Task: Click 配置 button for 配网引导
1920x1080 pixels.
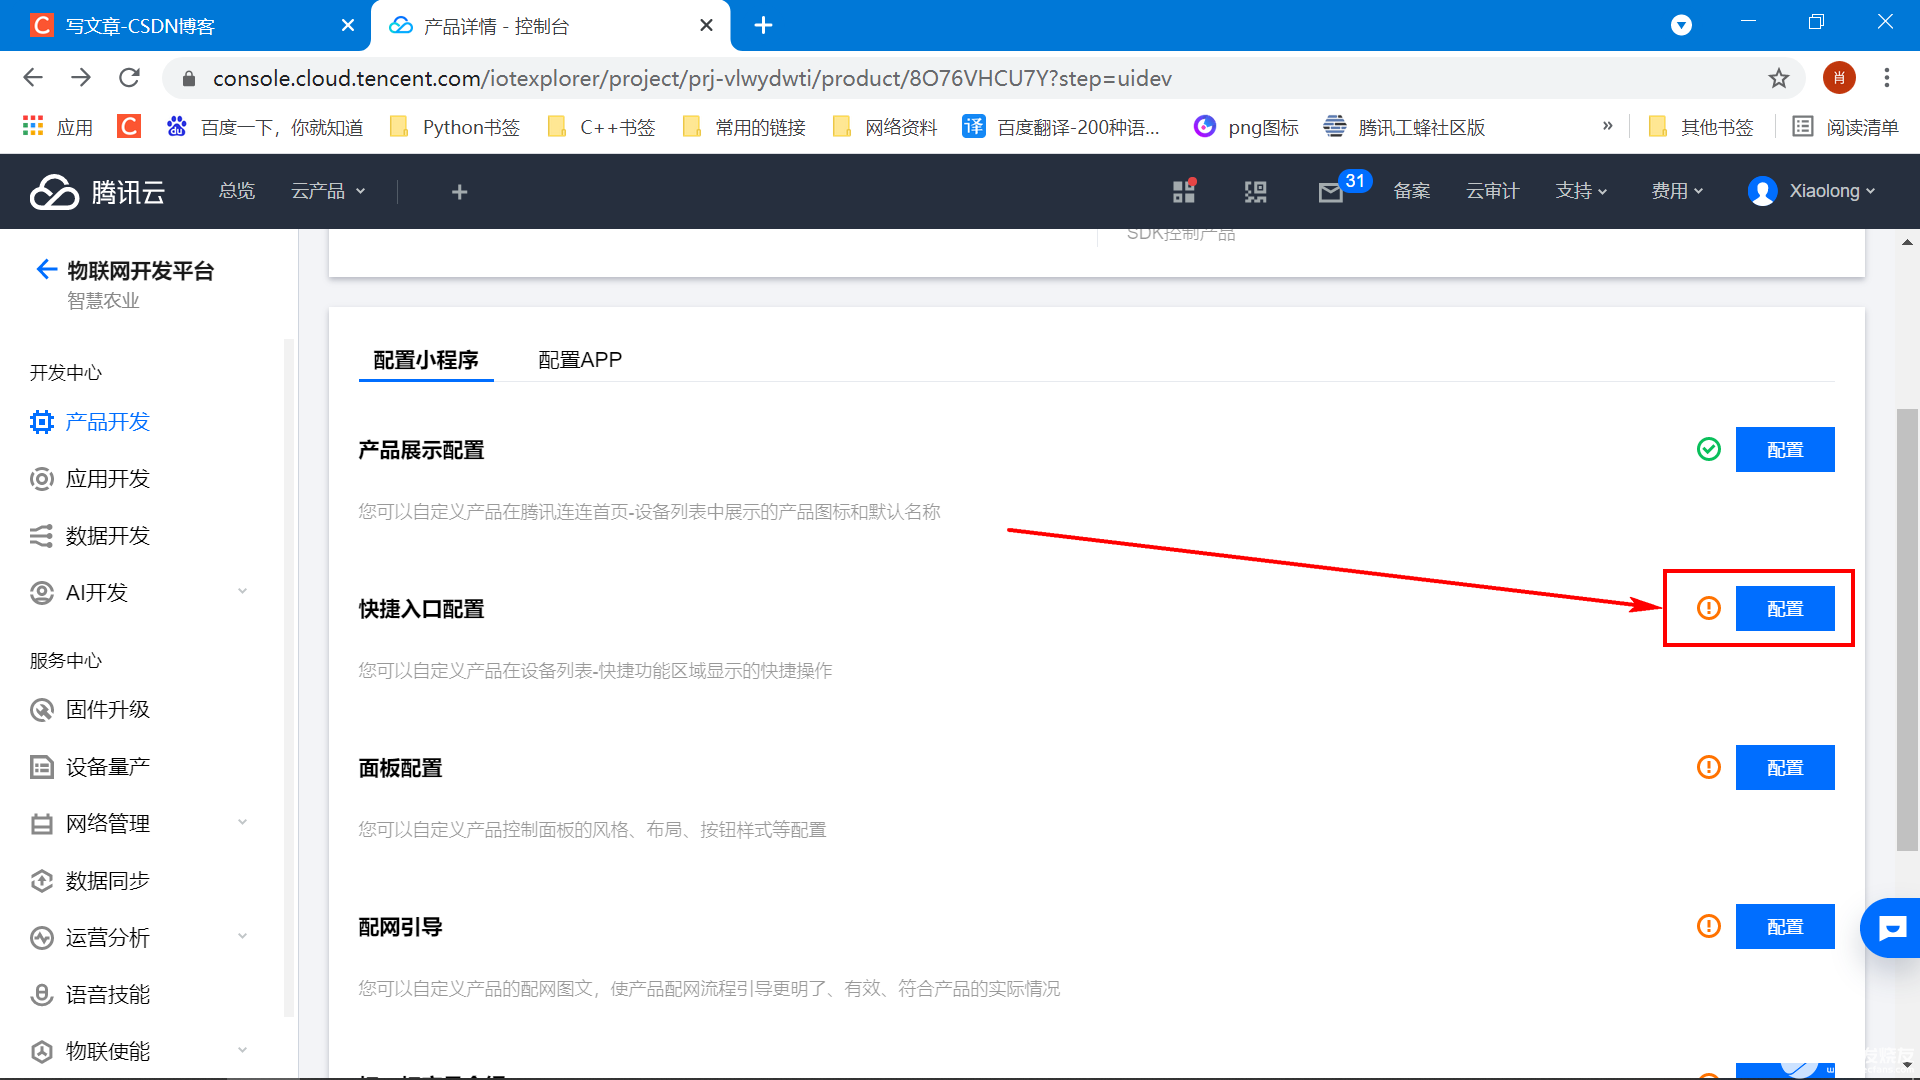Action: pyautogui.click(x=1785, y=926)
